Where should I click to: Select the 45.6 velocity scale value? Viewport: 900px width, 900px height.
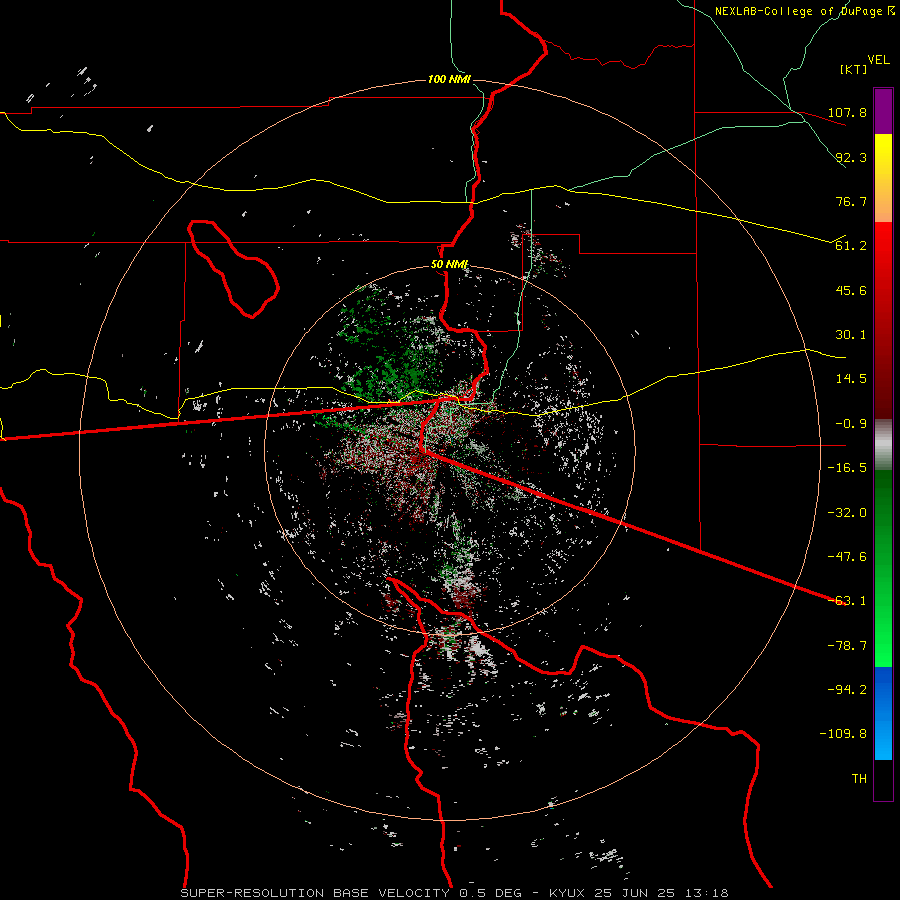pyautogui.click(x=851, y=290)
